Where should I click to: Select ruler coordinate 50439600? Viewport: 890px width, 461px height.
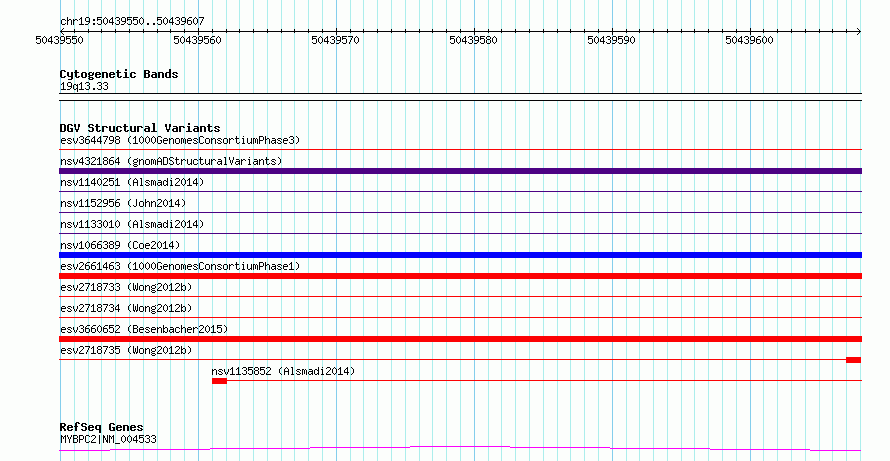pyautogui.click(x=749, y=40)
